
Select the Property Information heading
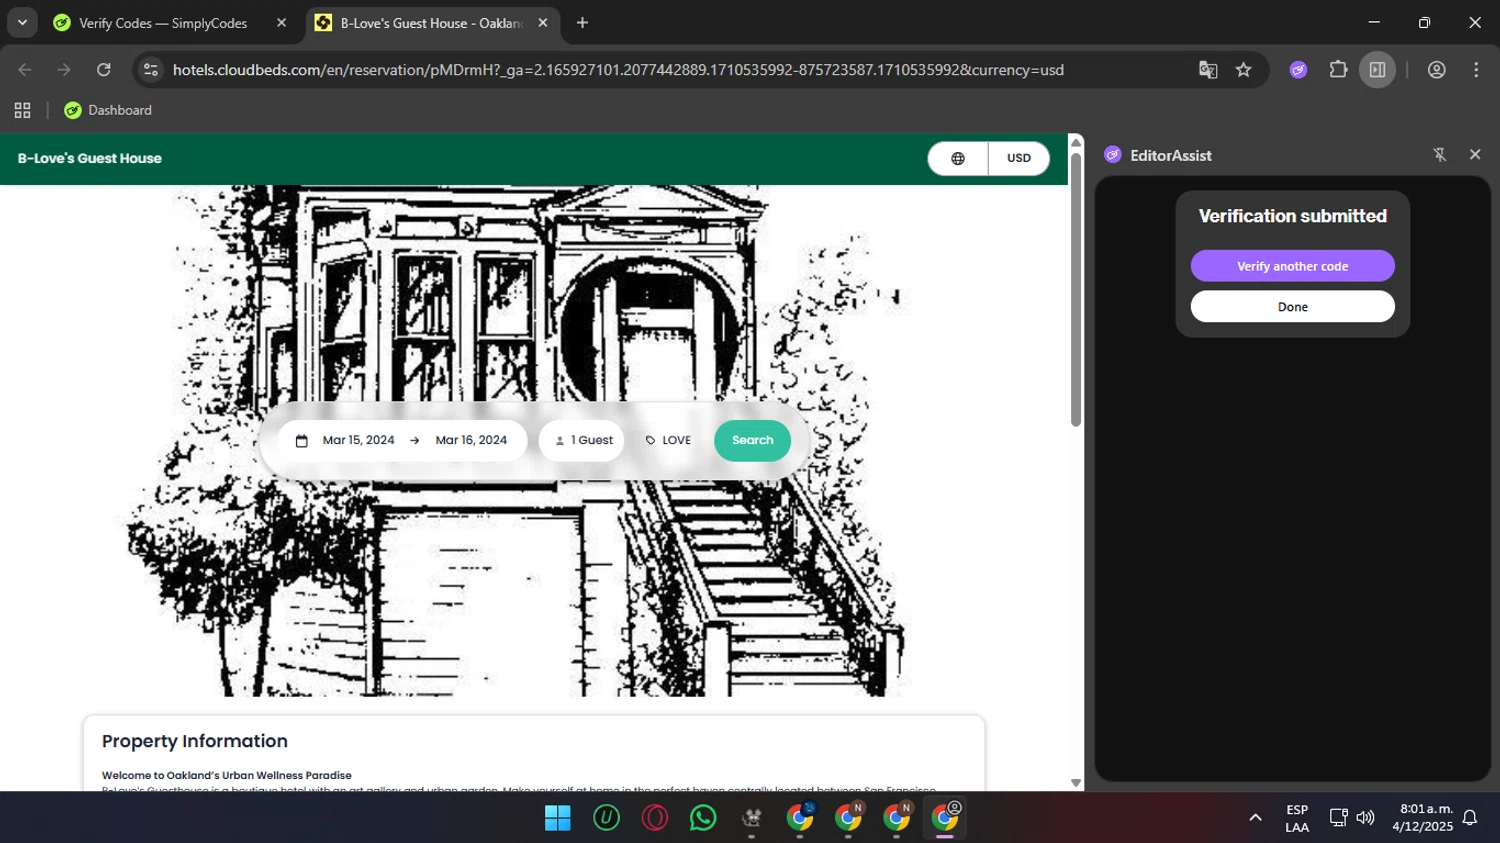click(195, 741)
